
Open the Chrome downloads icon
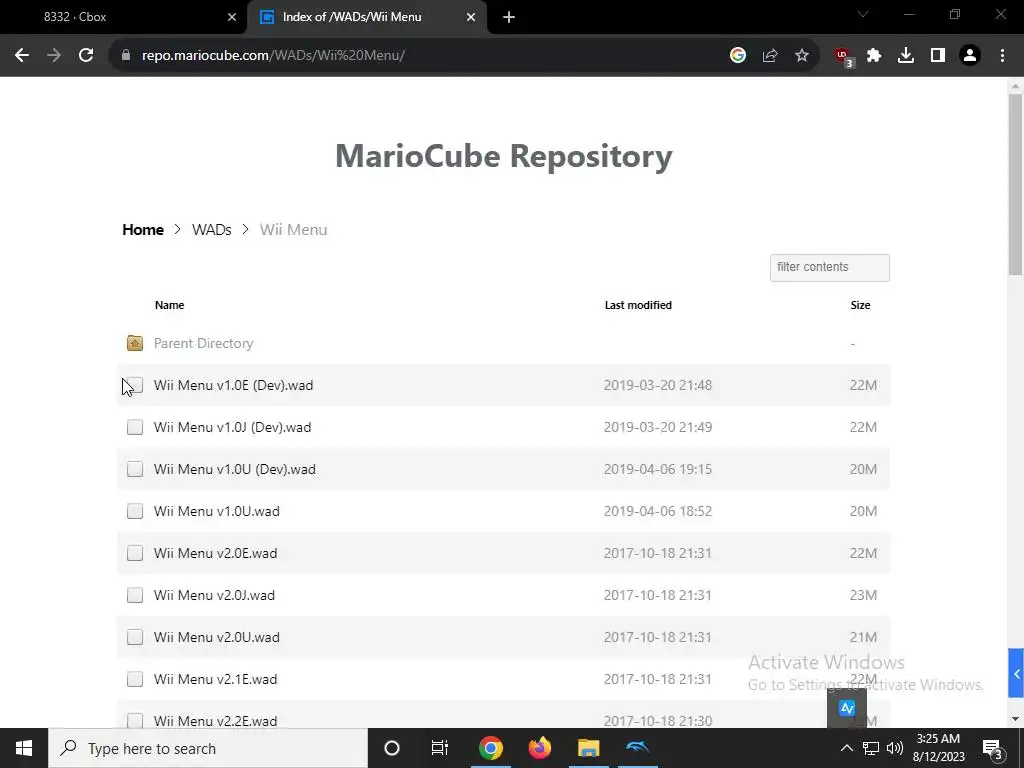pos(906,56)
